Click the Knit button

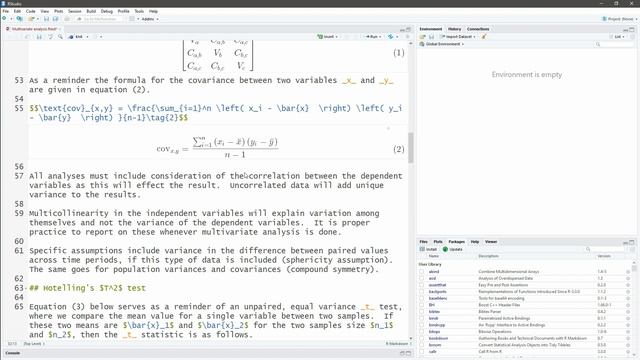[x=76, y=37]
